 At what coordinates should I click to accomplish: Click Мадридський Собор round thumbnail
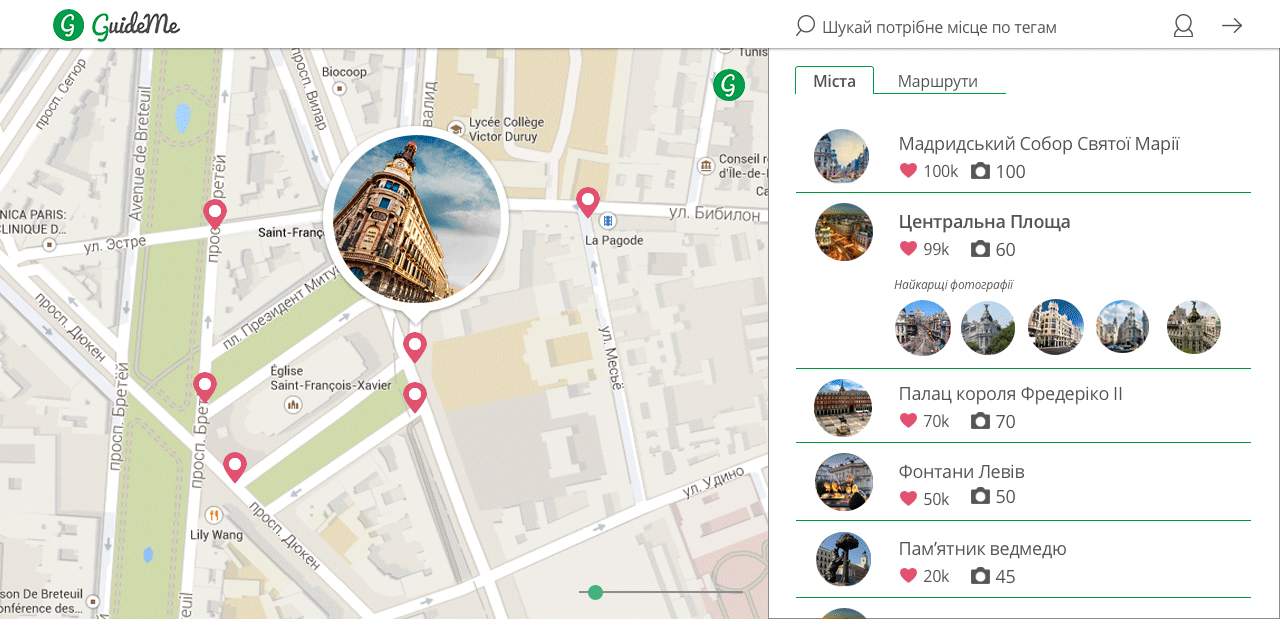(842, 156)
